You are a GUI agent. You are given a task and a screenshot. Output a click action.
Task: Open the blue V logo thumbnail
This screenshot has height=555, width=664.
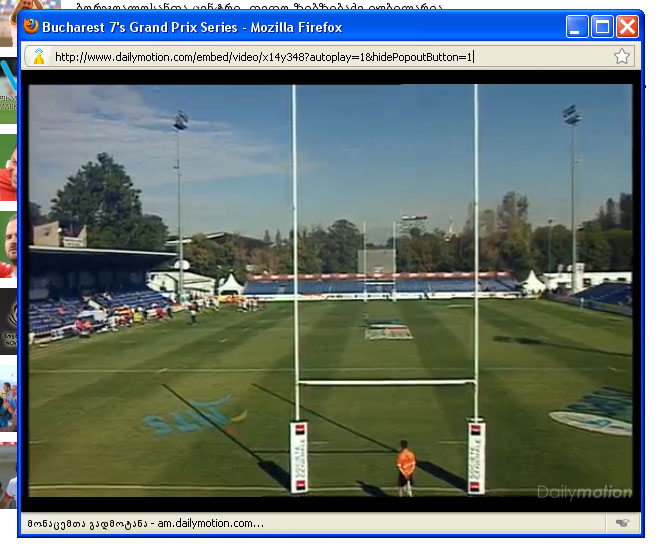[8, 91]
